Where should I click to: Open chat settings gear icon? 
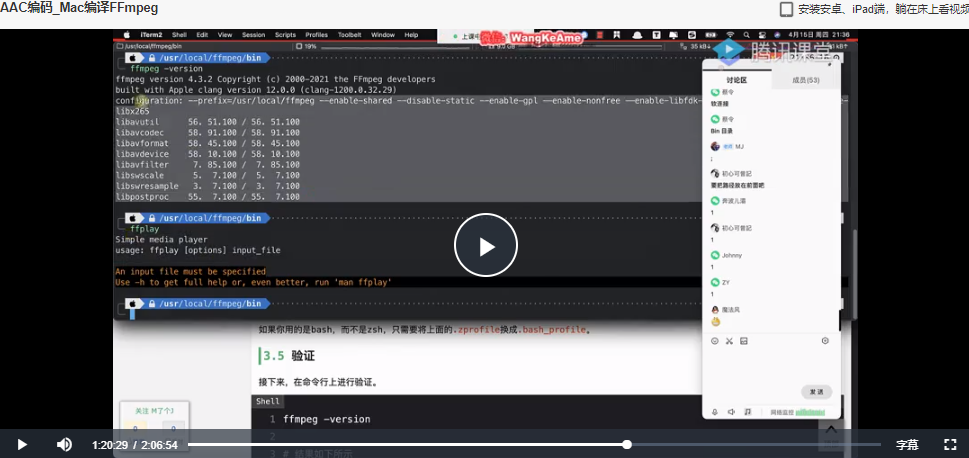tap(824, 341)
